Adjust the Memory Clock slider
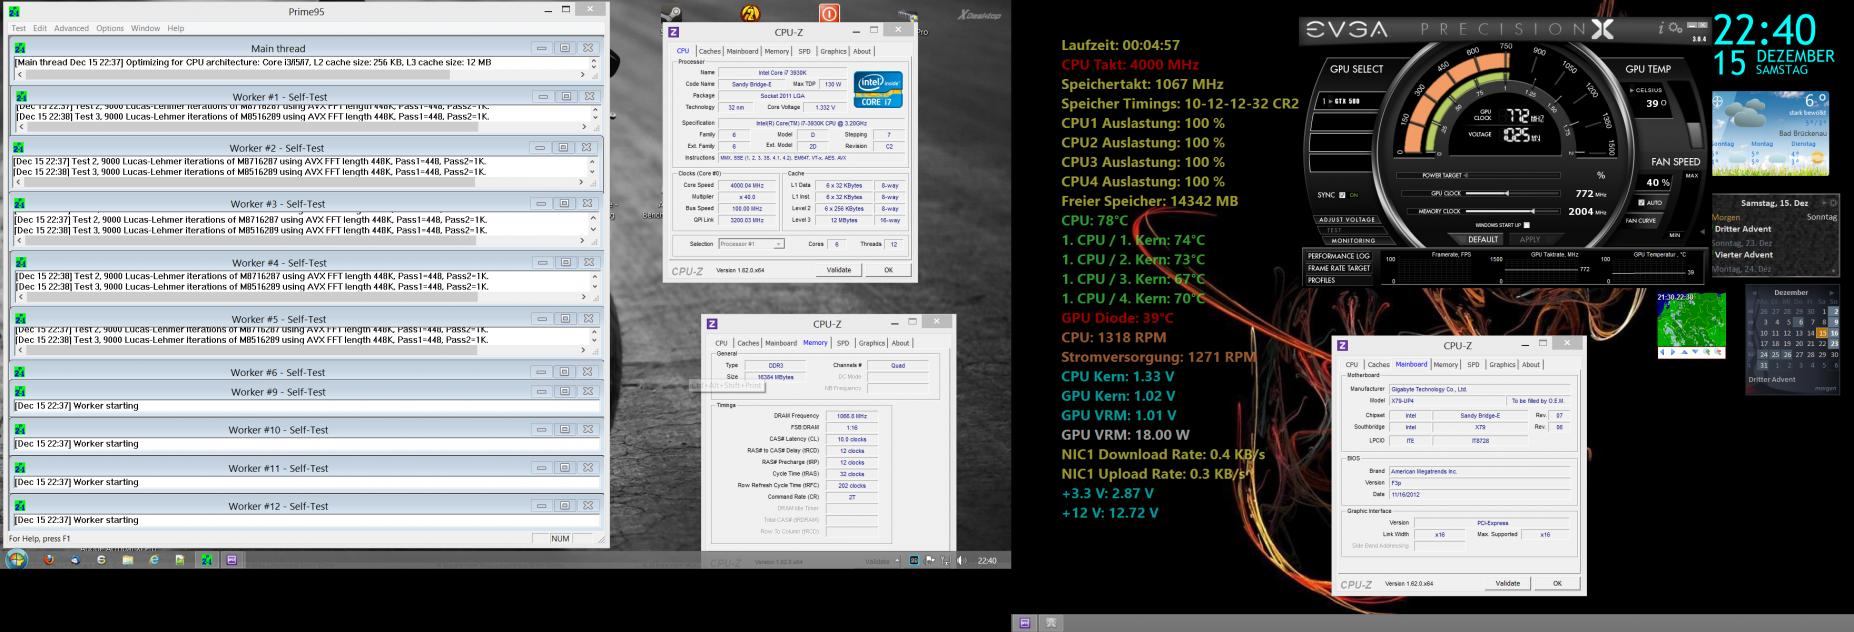The height and width of the screenshot is (632, 1854). pos(1514,211)
